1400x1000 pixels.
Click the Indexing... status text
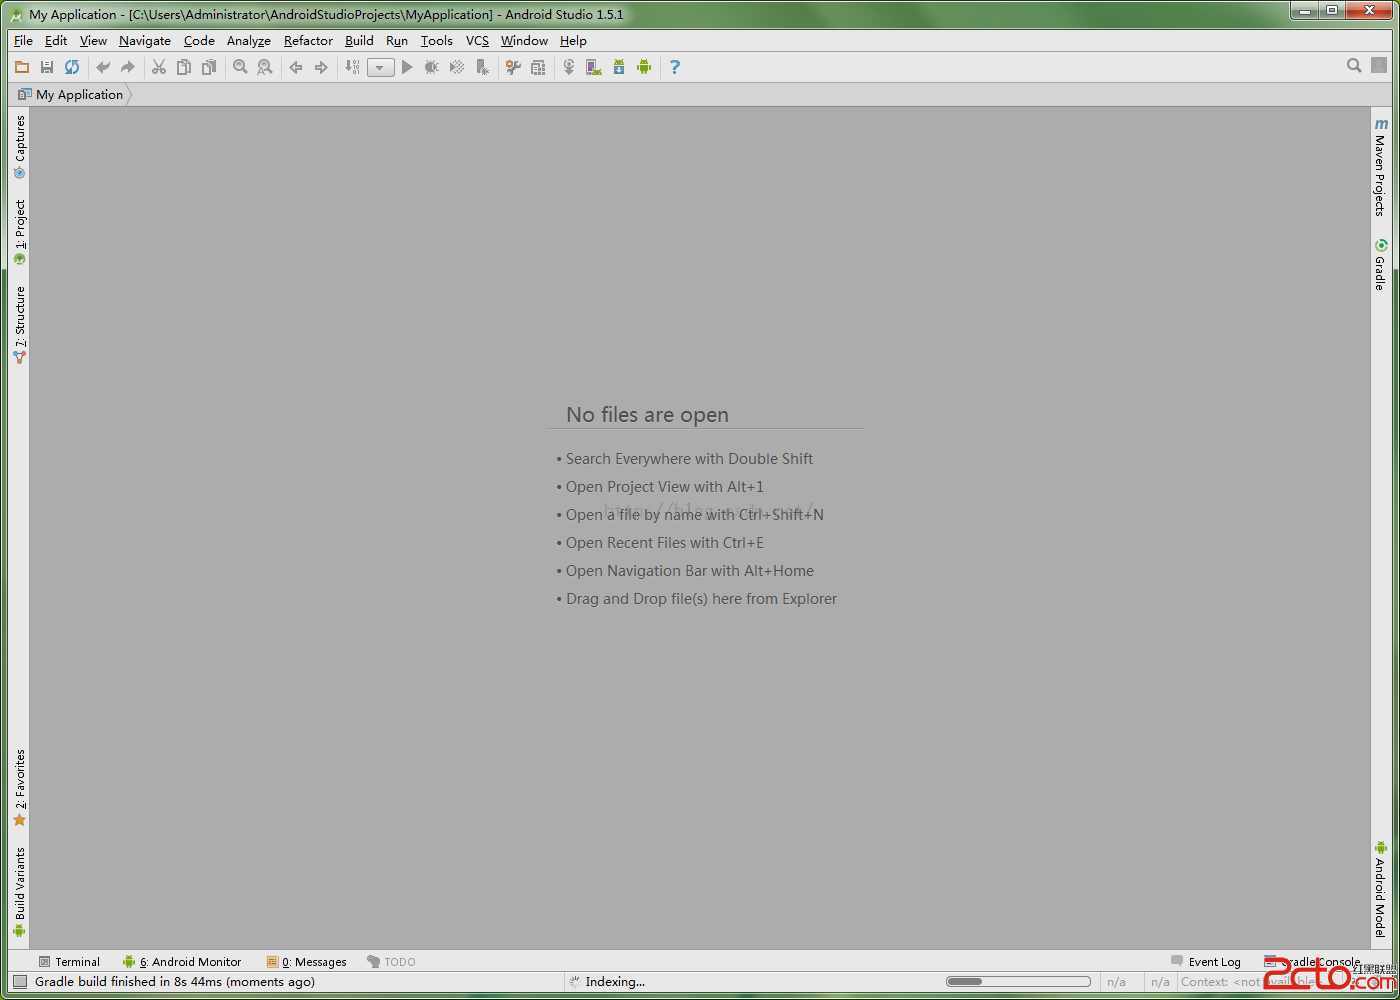(x=615, y=982)
